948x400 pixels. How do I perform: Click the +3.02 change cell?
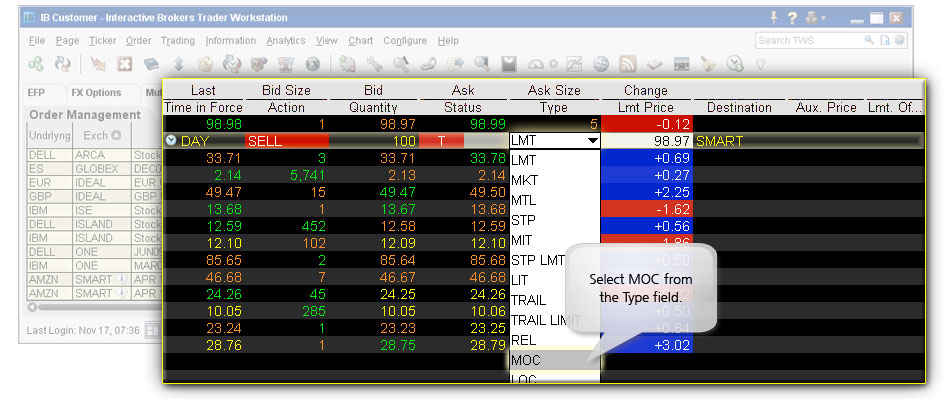click(647, 345)
